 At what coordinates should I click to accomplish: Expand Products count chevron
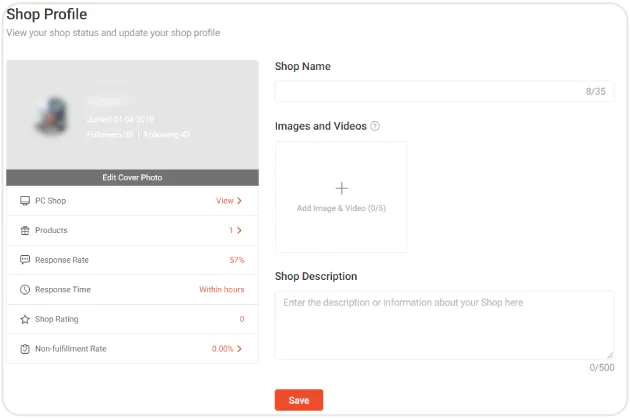tap(240, 231)
